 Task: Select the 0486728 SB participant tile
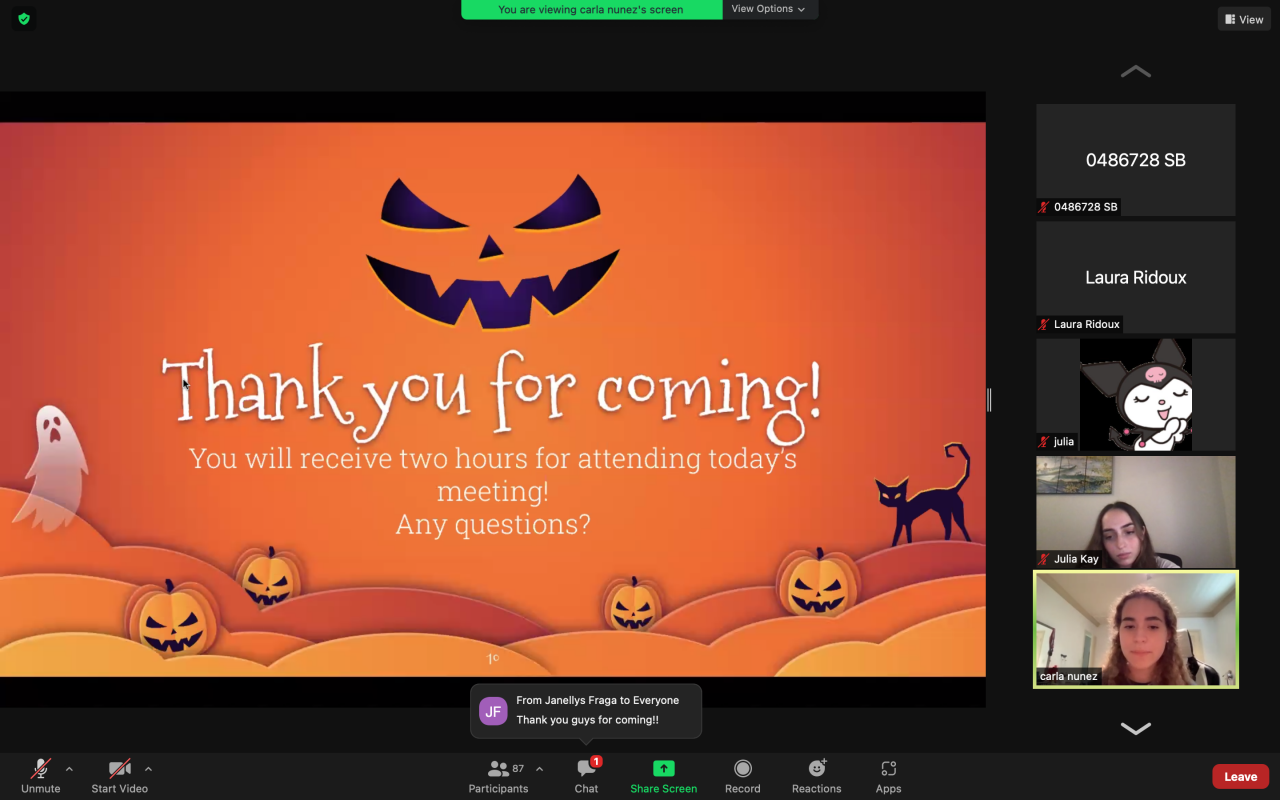(x=1136, y=160)
